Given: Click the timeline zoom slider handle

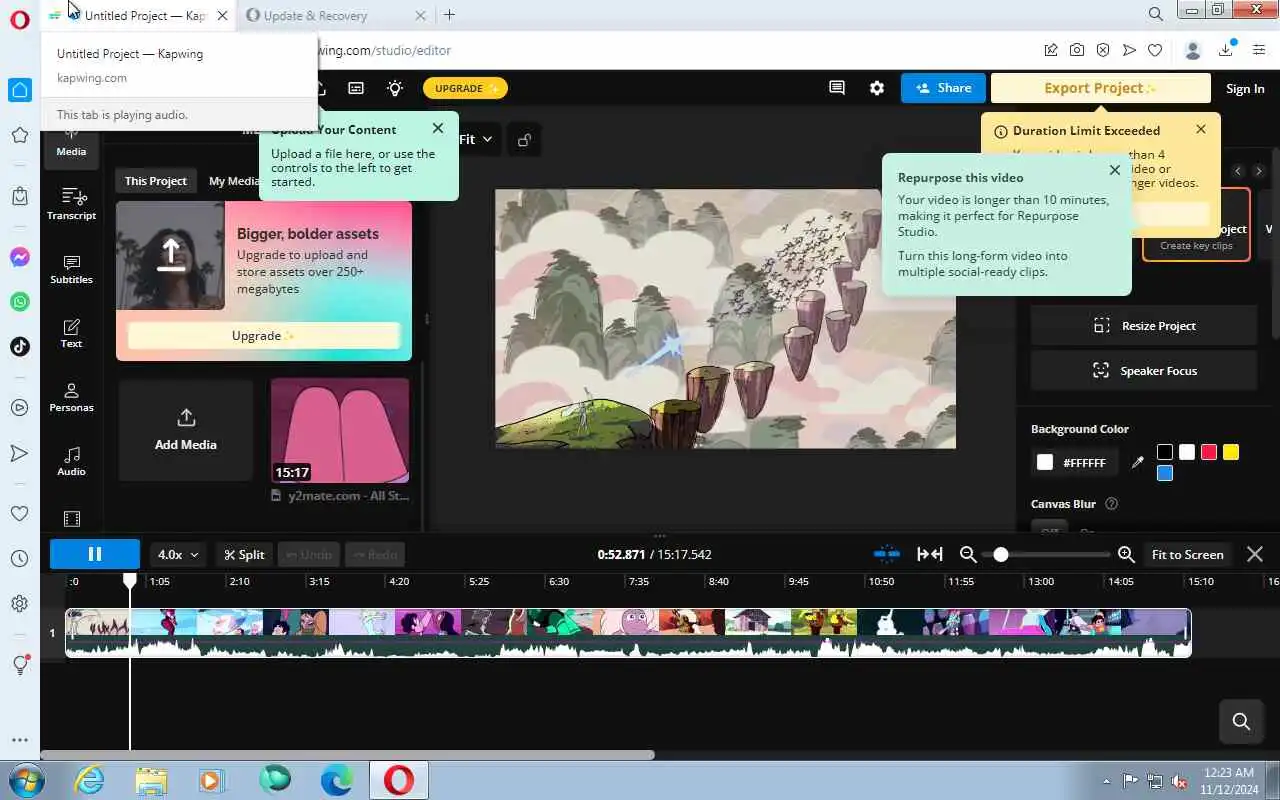Looking at the screenshot, I should point(1001,554).
